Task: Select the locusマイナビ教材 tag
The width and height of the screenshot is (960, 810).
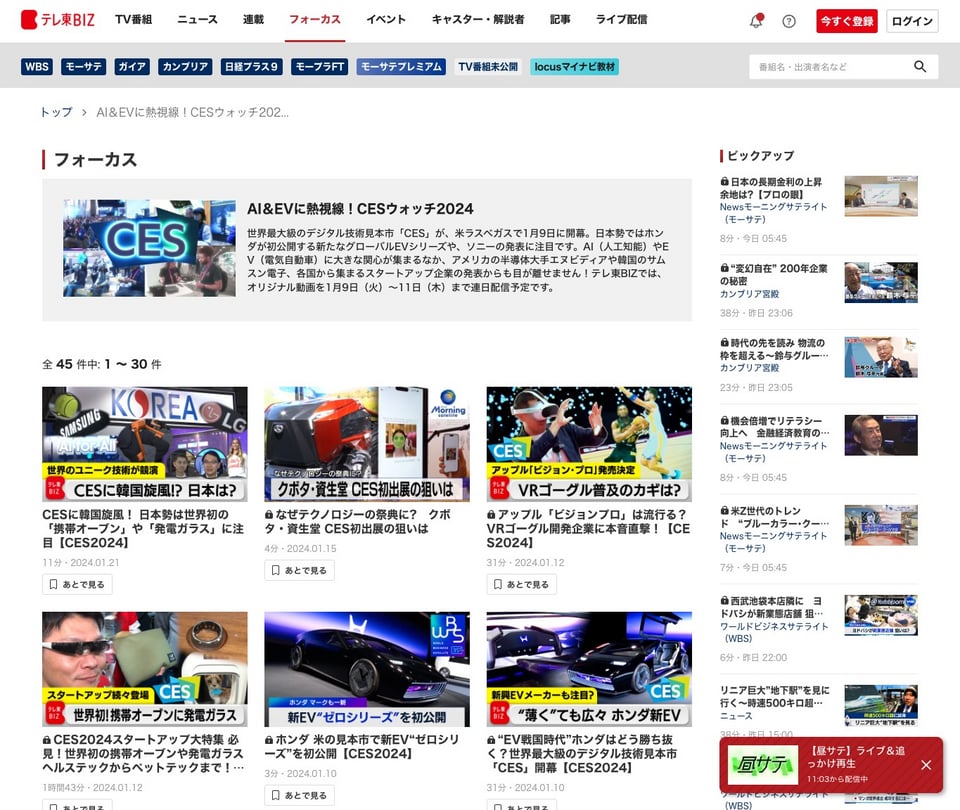Action: 574,67
